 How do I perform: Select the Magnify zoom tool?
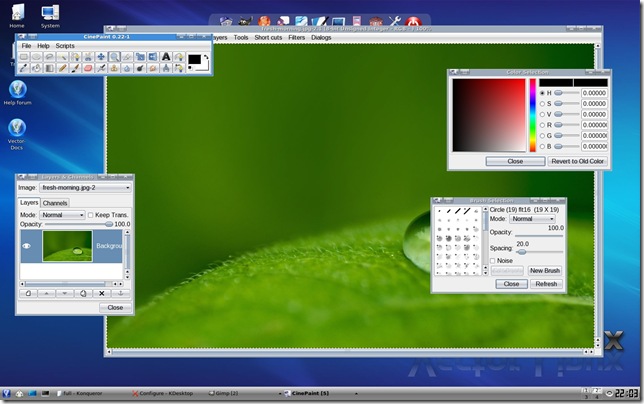point(114,57)
